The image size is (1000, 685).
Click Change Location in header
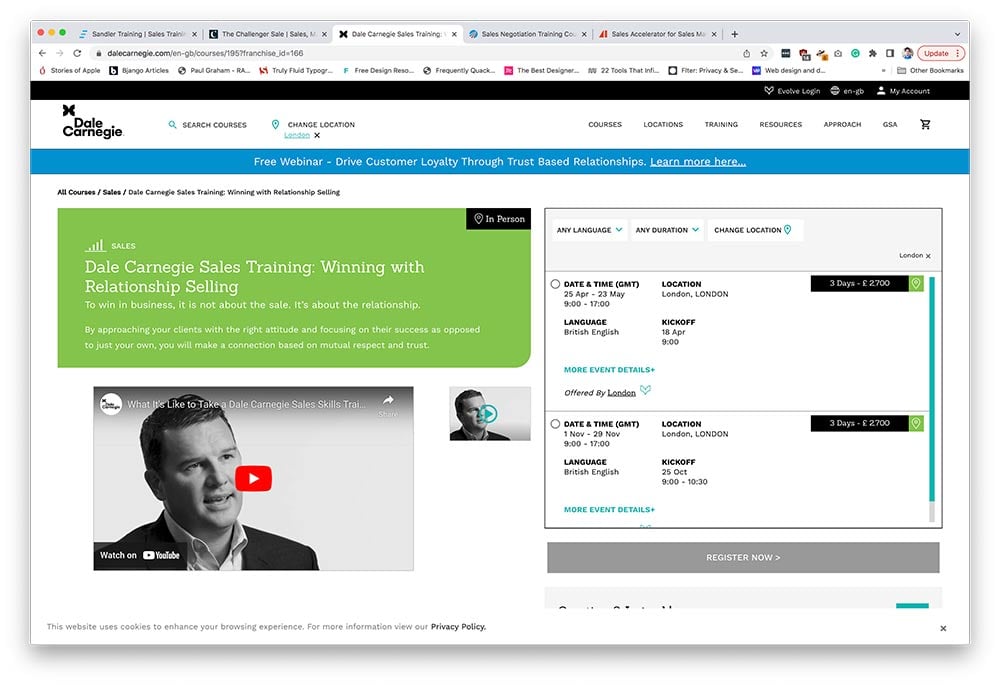tap(321, 124)
